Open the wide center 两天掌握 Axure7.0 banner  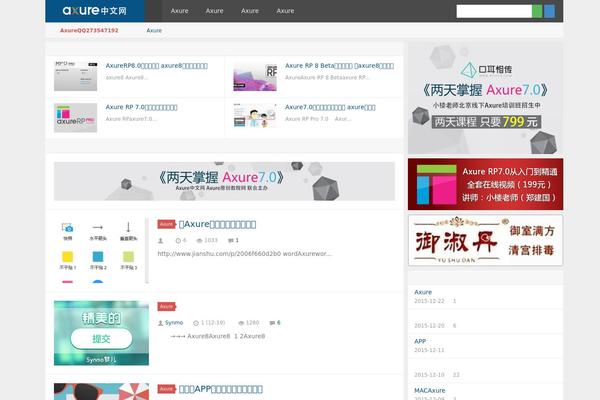pos(224,181)
